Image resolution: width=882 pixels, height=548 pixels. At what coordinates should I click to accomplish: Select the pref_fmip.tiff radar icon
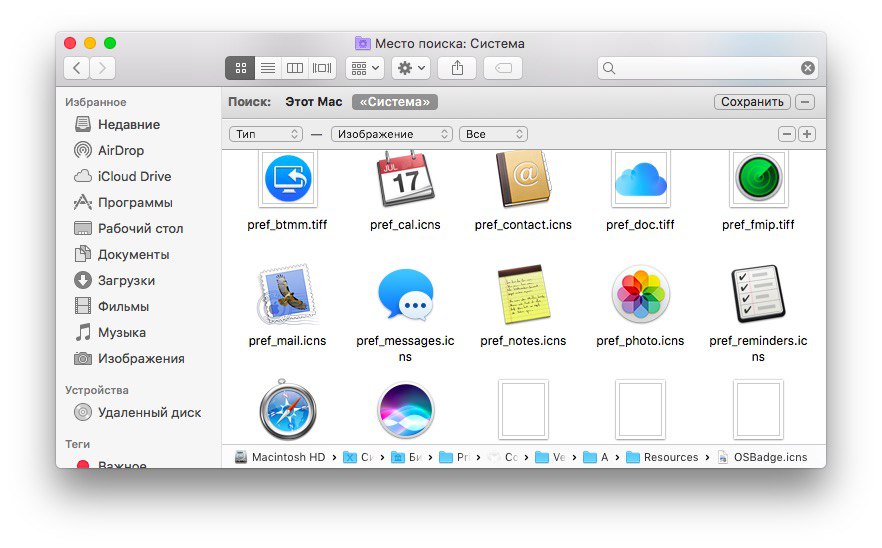(758, 179)
